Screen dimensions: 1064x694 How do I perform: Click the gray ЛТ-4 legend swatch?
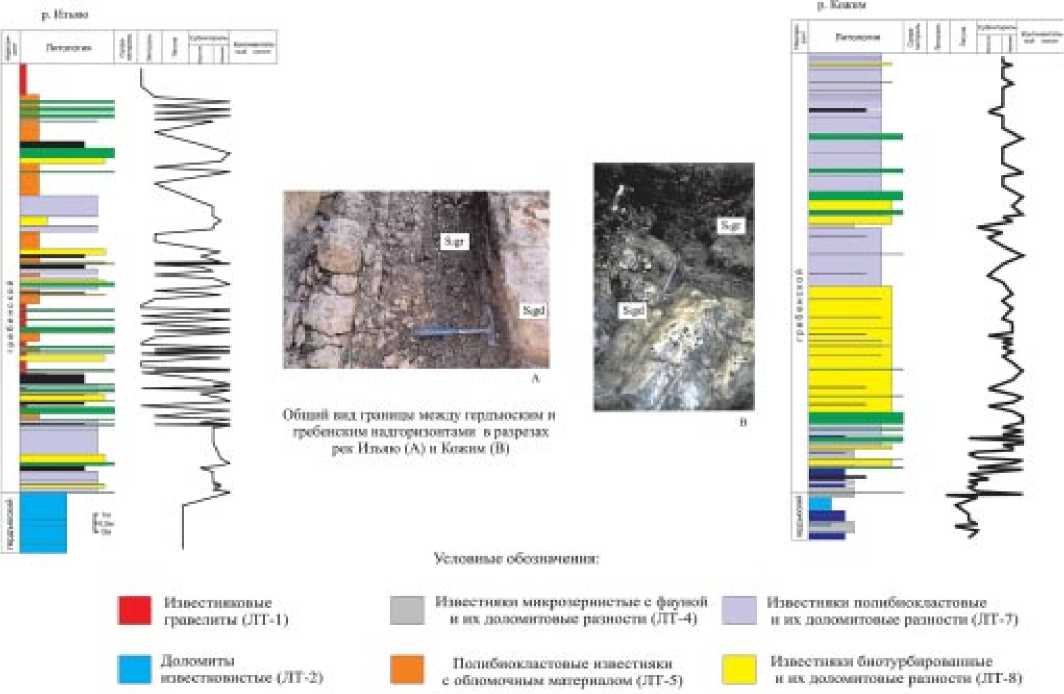(407, 610)
